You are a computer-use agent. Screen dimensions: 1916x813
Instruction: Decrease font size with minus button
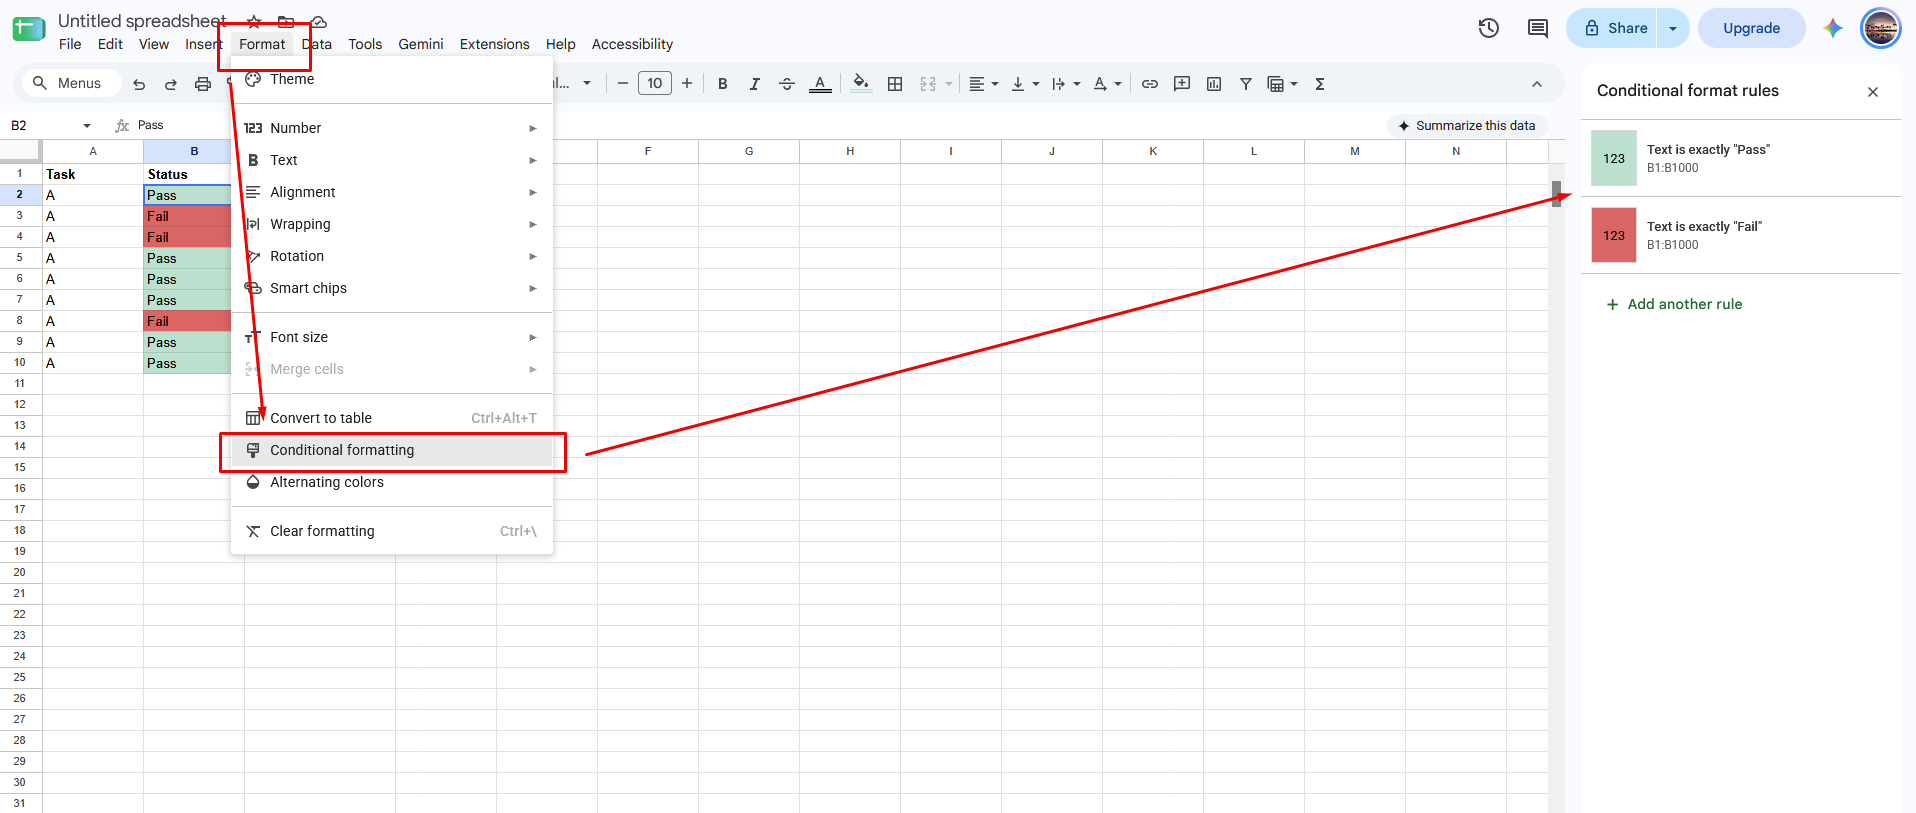[622, 84]
